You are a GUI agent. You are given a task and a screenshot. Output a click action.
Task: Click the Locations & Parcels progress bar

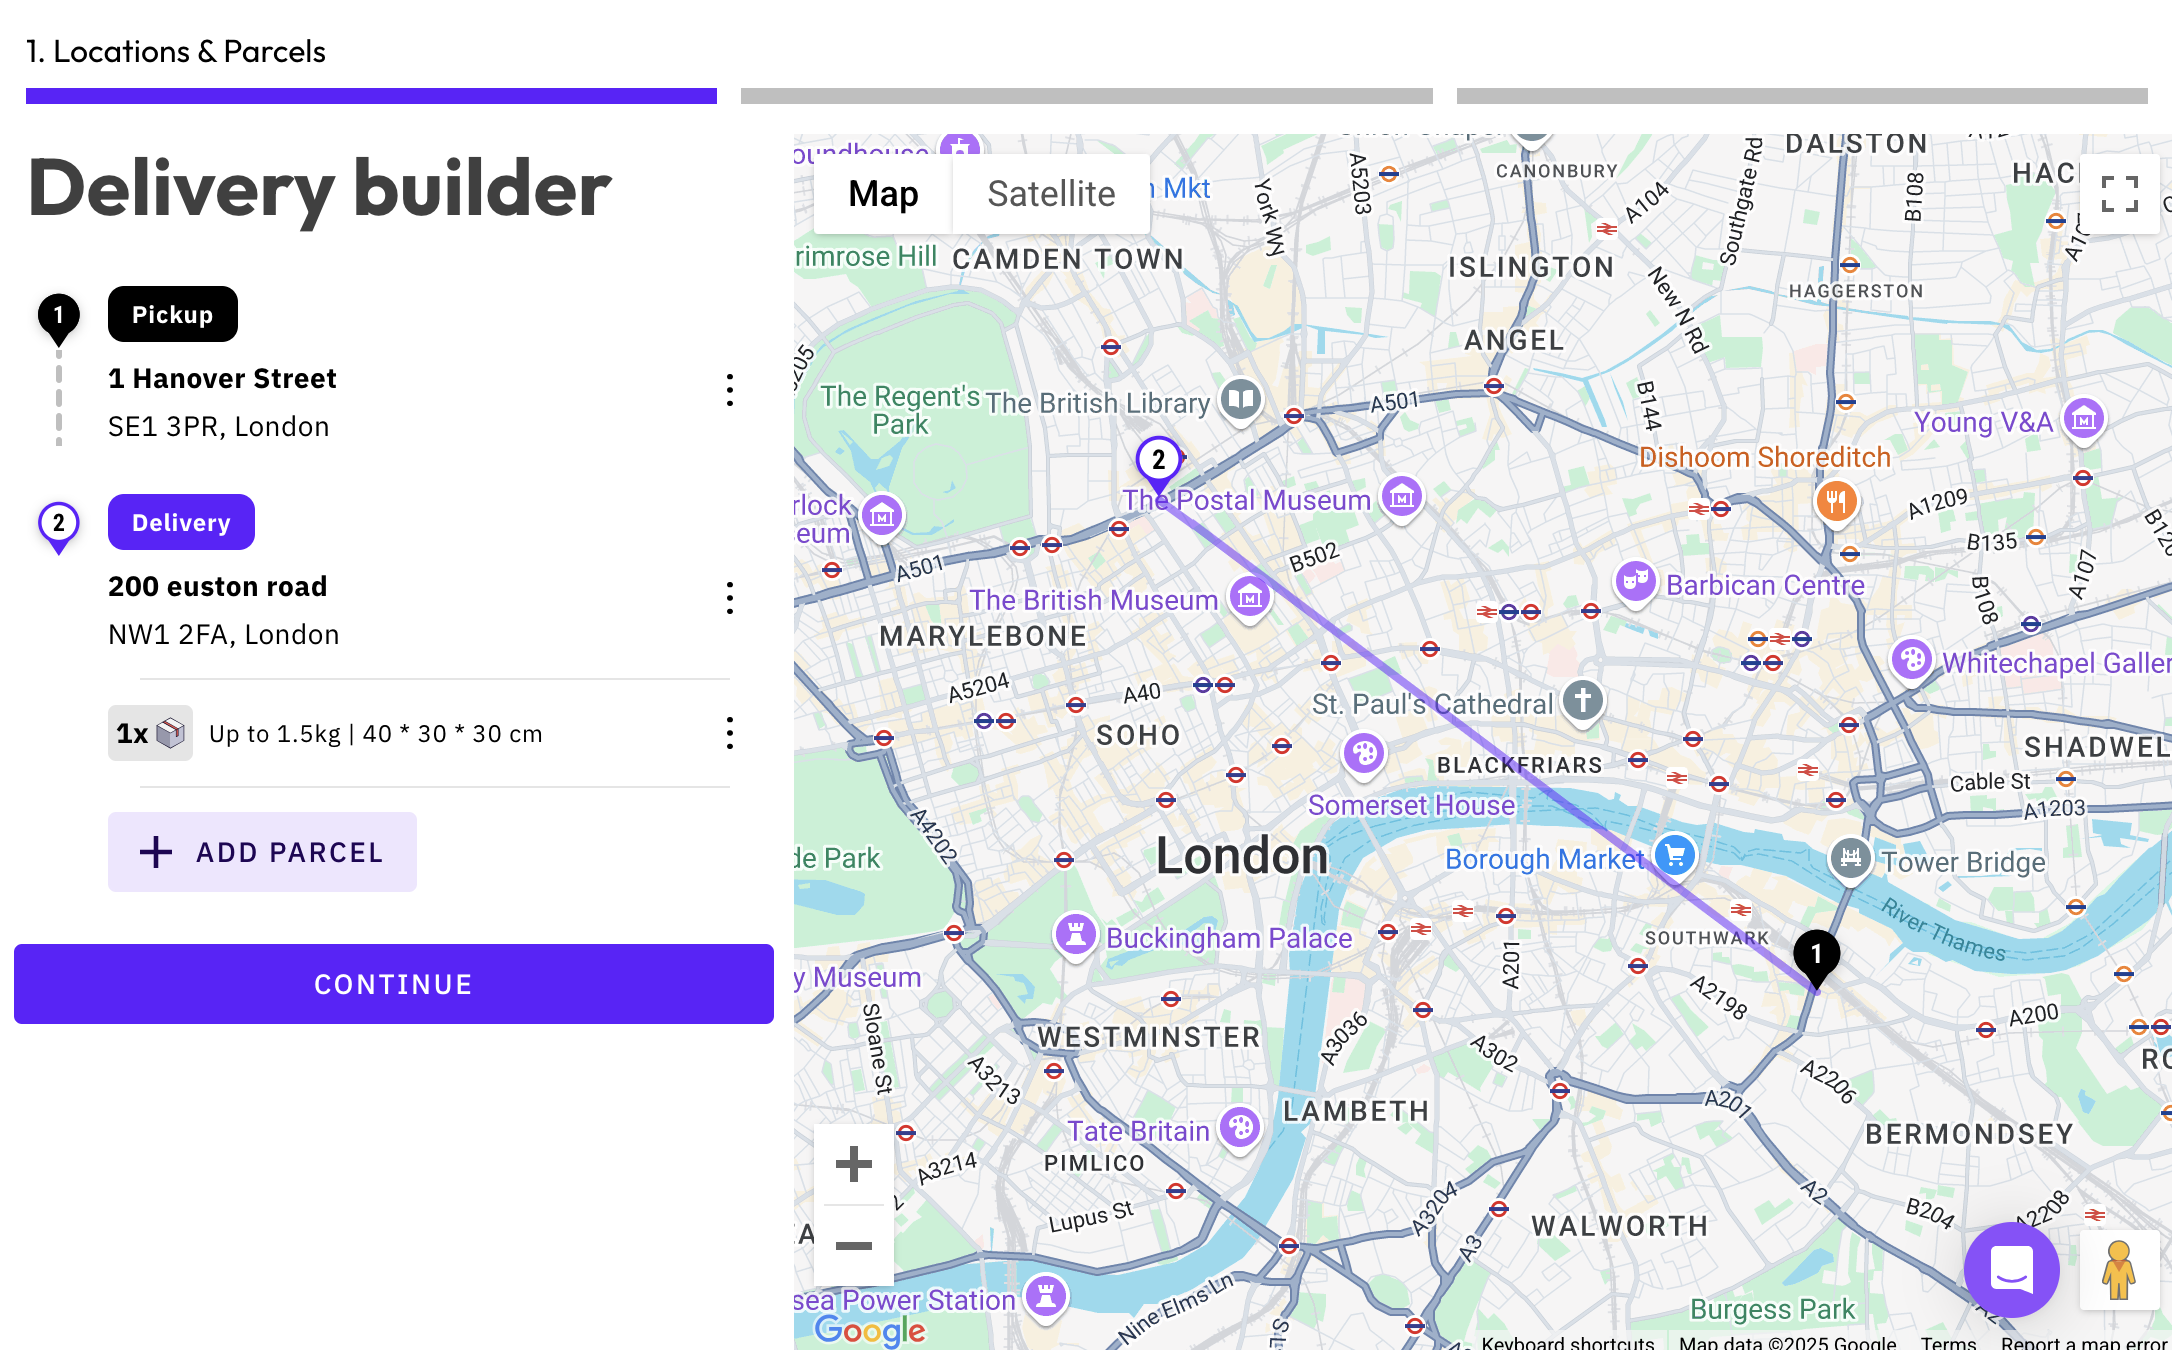[371, 96]
